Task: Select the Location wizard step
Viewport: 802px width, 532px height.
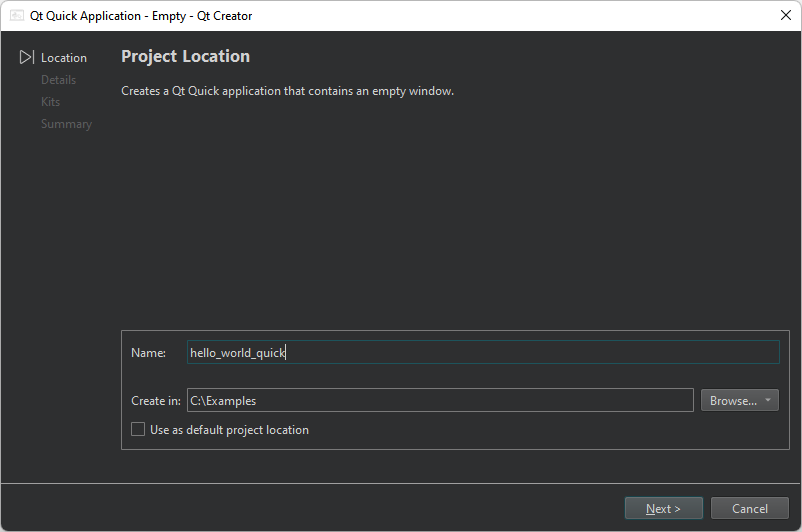Action: pos(64,58)
